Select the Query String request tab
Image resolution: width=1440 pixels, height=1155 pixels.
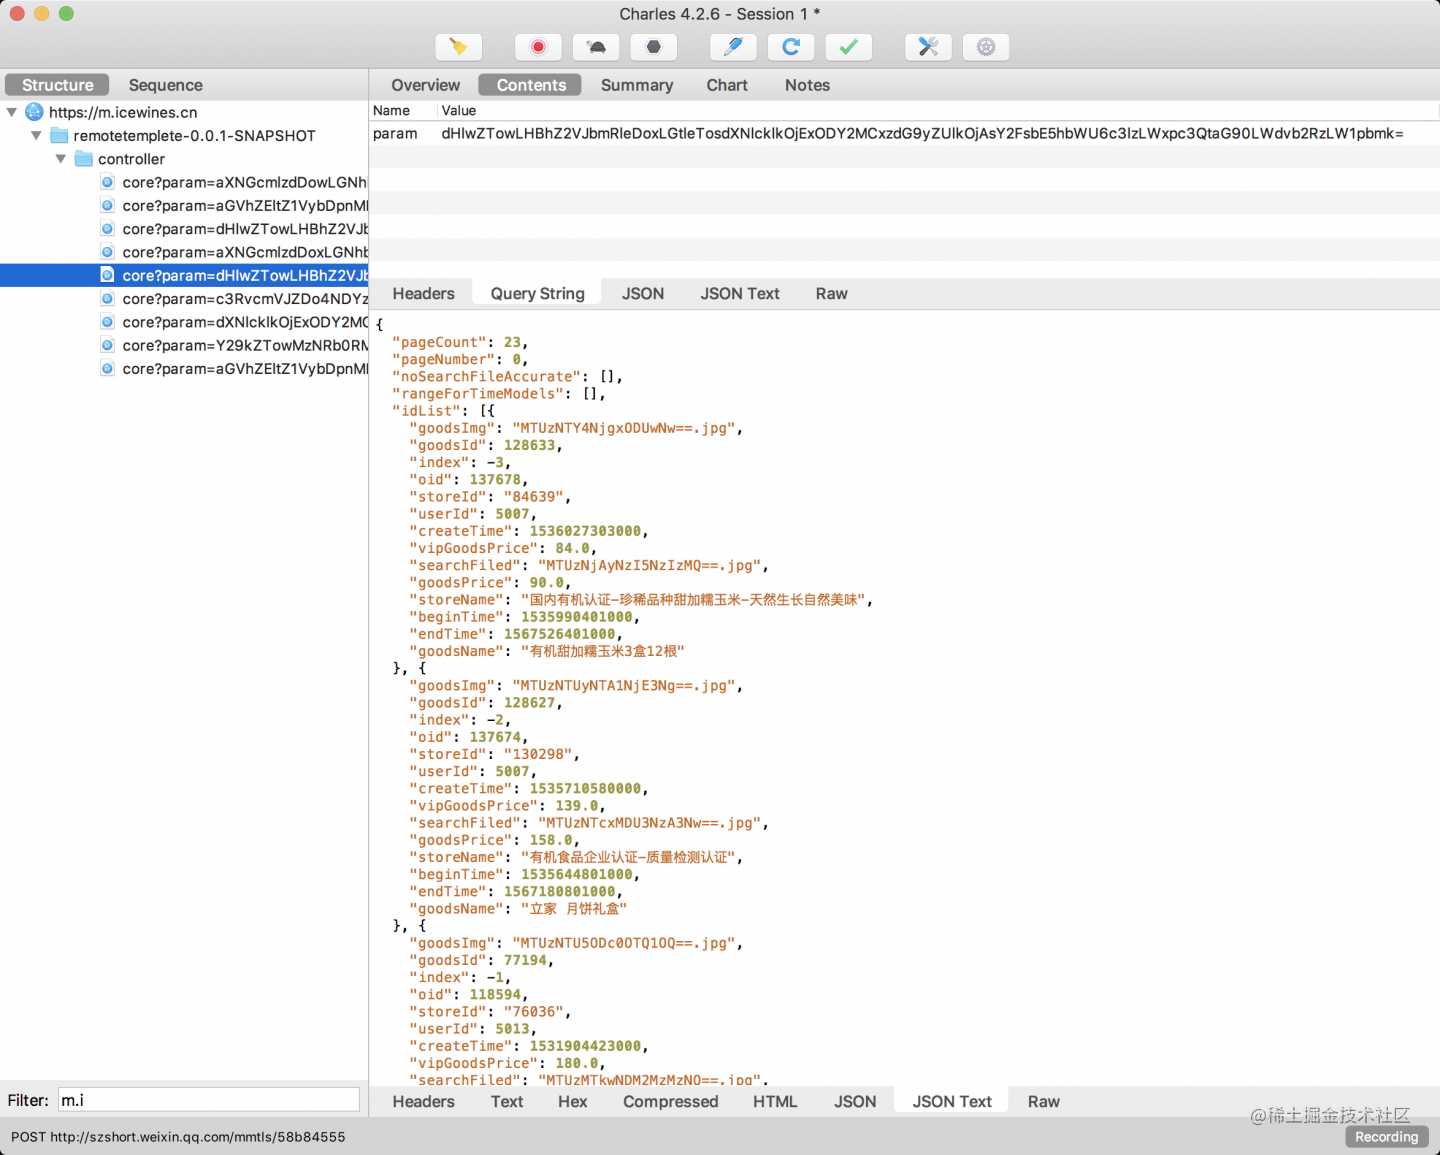537,293
